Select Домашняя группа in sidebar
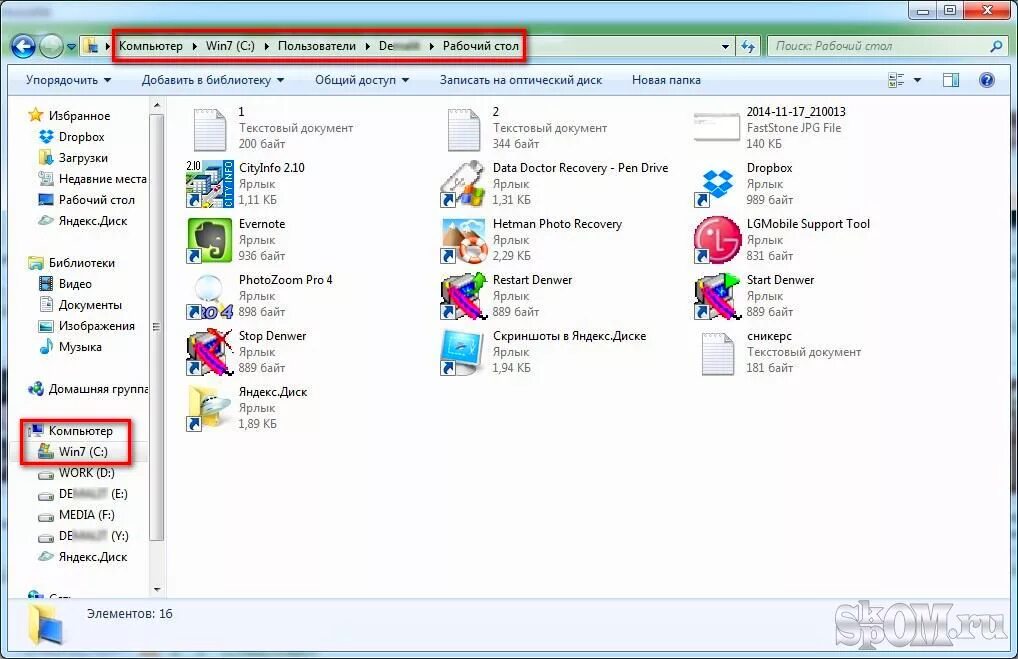Image resolution: width=1018 pixels, height=659 pixels. pyautogui.click(x=97, y=389)
